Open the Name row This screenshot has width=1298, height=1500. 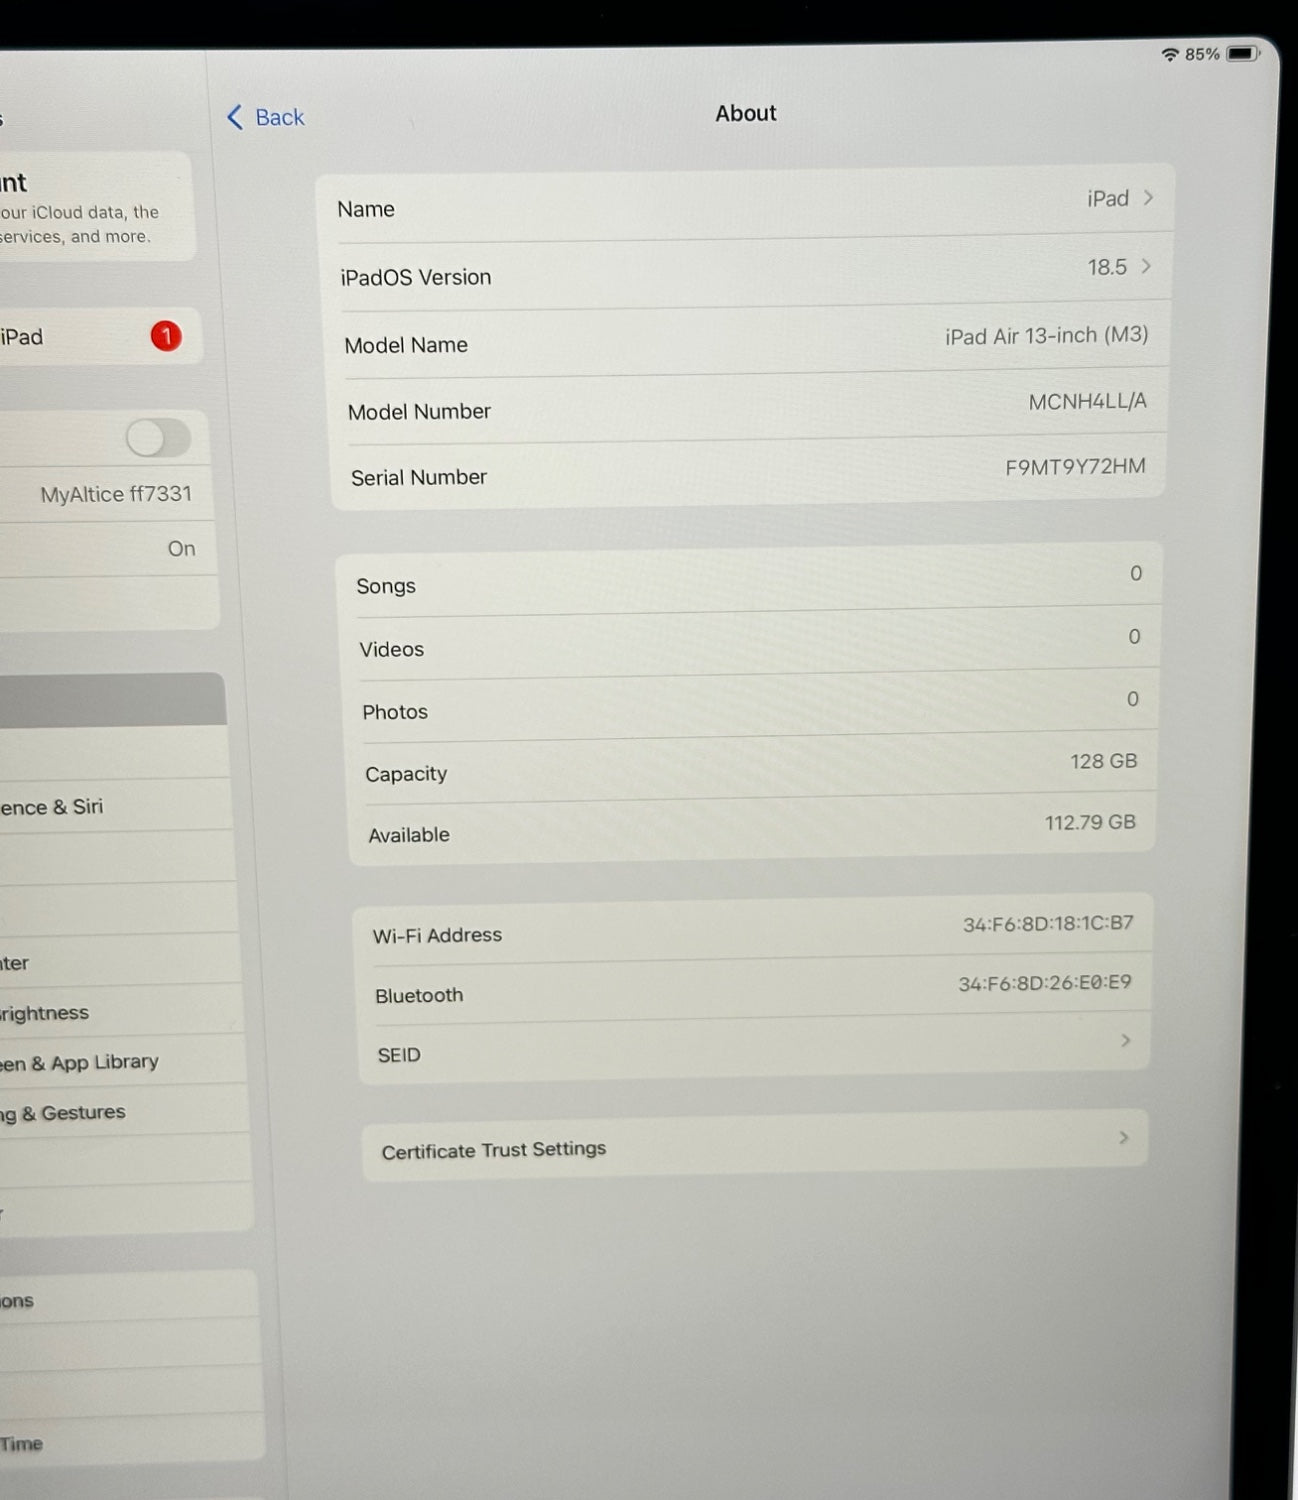click(x=745, y=204)
